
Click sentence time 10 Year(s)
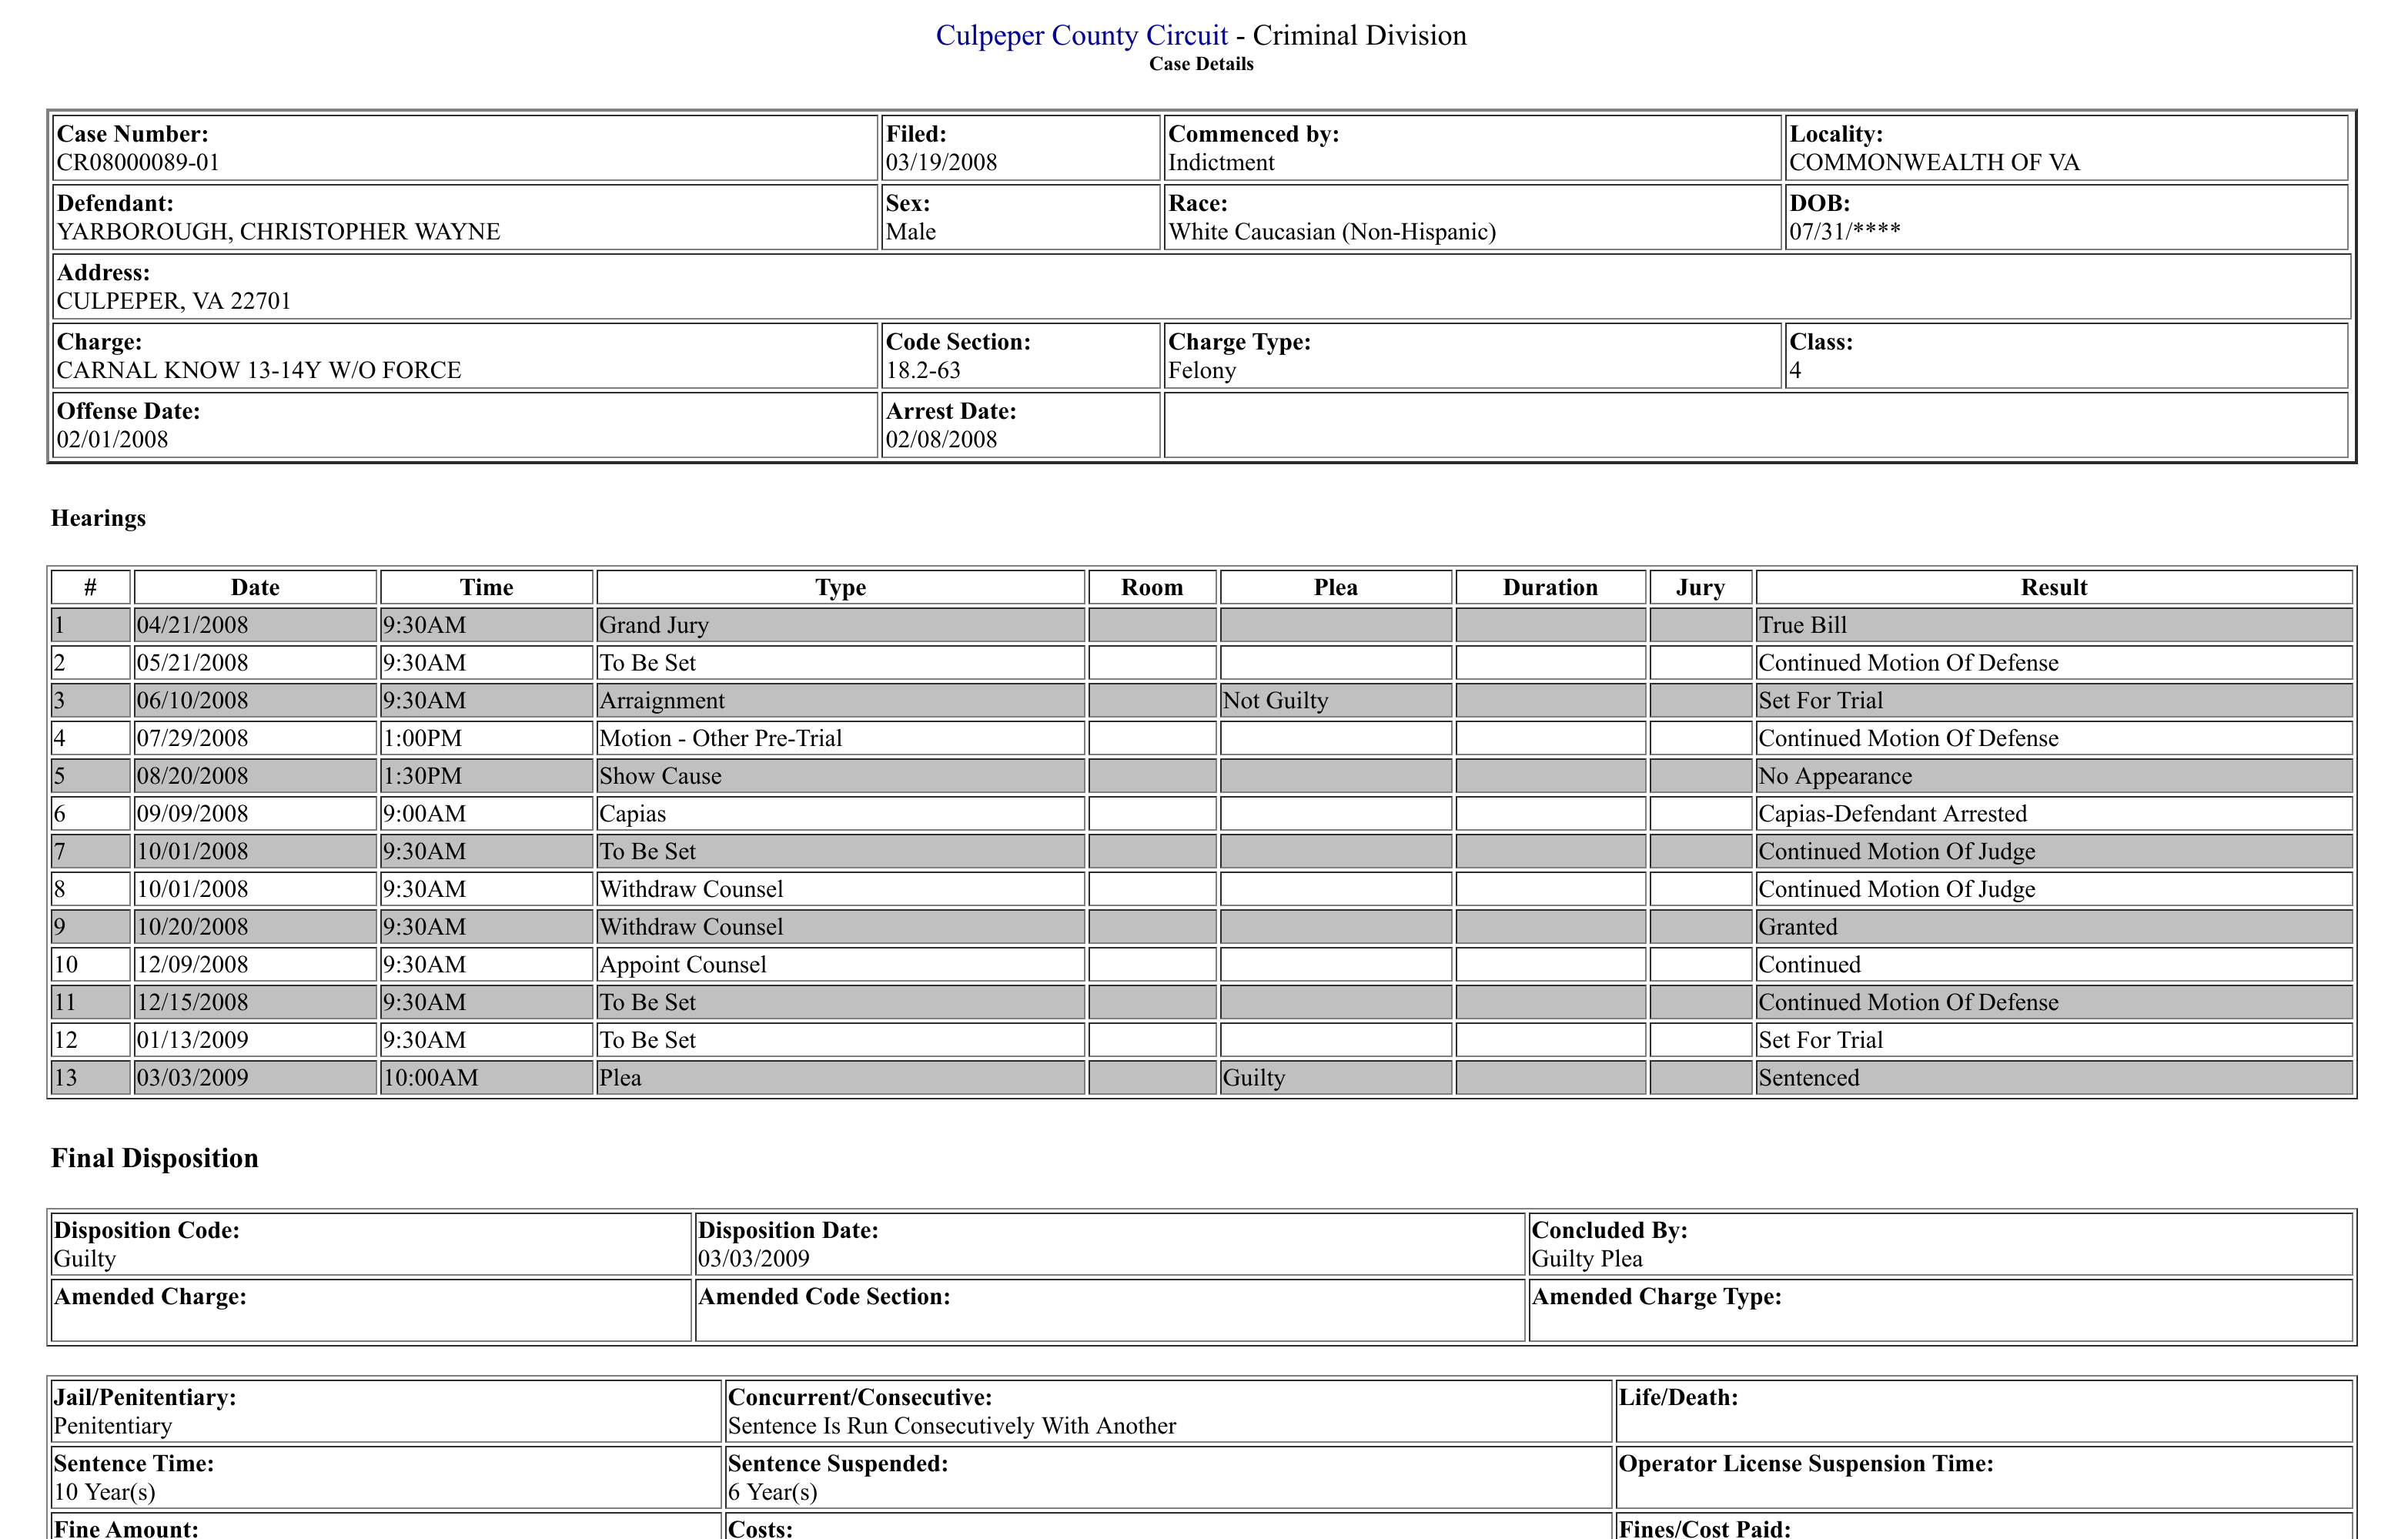pyautogui.click(x=105, y=1492)
